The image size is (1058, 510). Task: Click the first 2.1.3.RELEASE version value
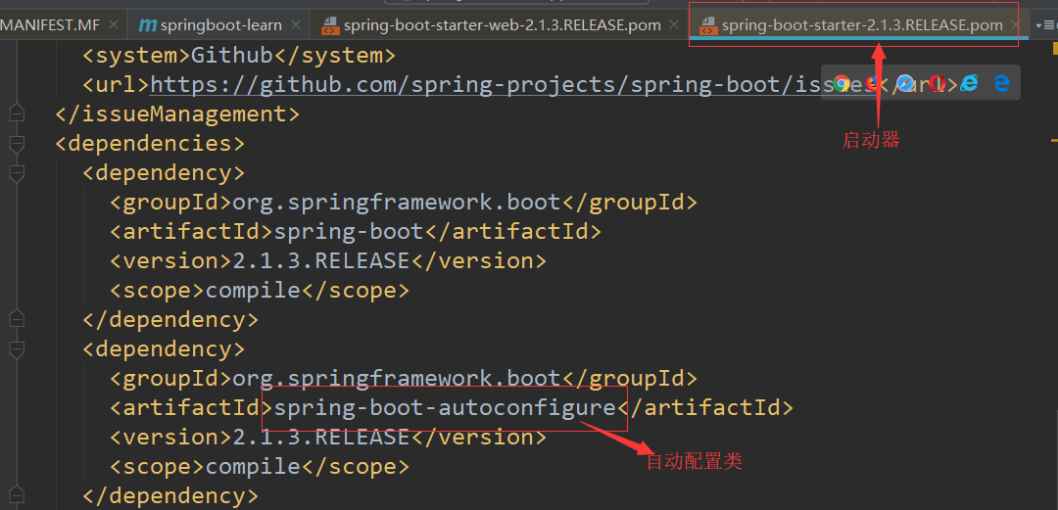point(321,260)
